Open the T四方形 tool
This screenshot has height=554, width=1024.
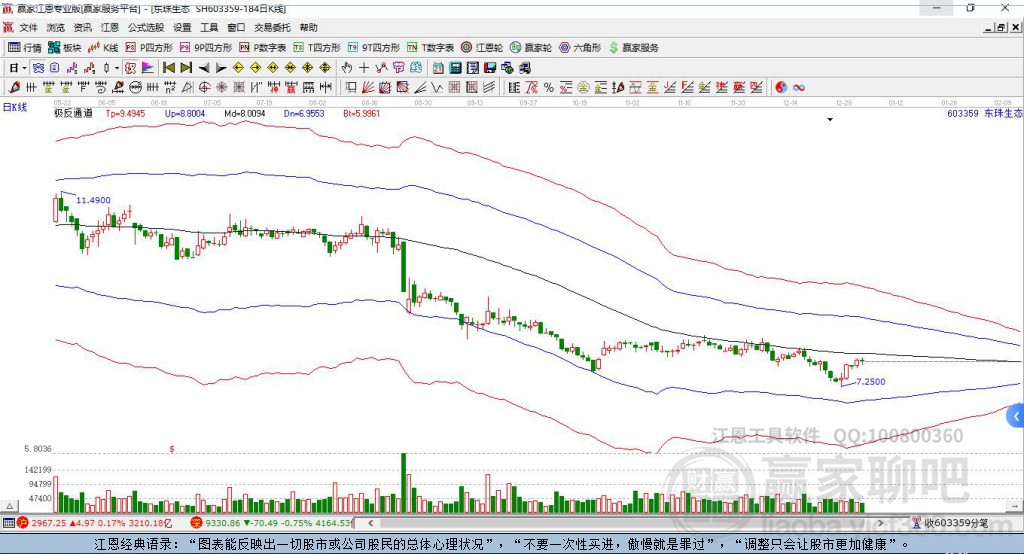pos(317,48)
